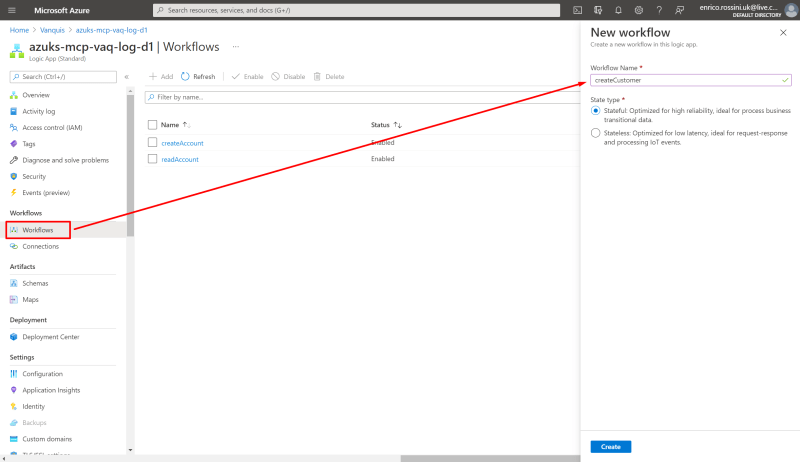The width and height of the screenshot is (800, 462).
Task: Select the Stateful state type radio
Action: point(595,111)
